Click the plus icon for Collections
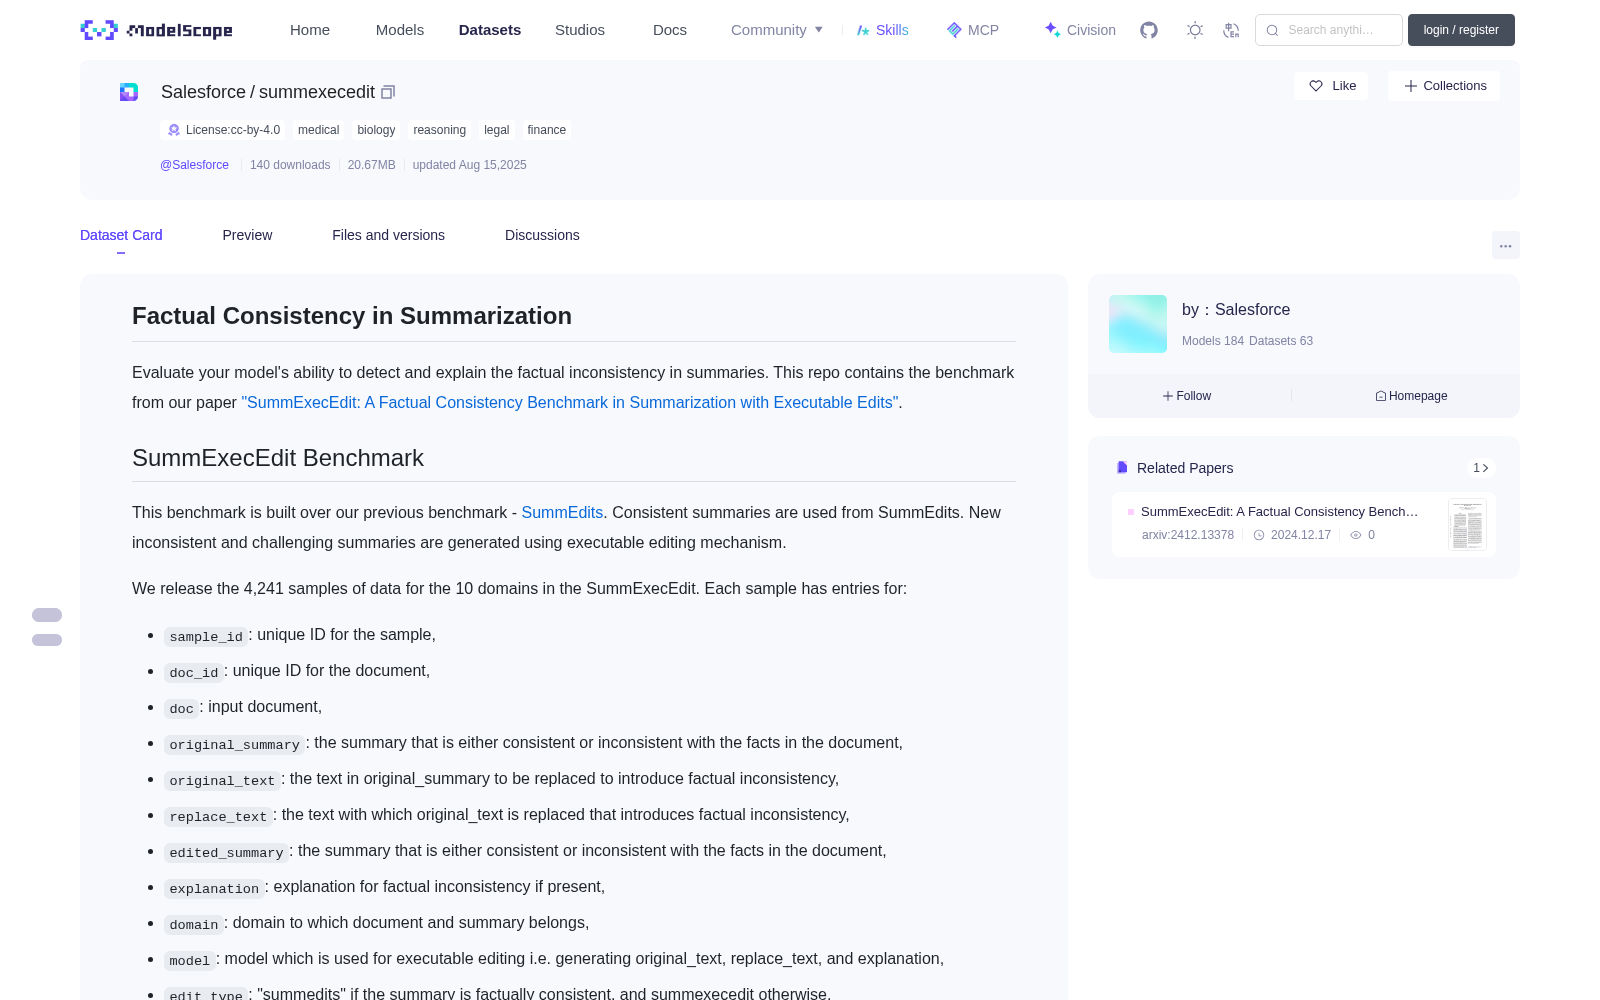Screen dimensions: 1600x1000 pyautogui.click(x=1411, y=86)
